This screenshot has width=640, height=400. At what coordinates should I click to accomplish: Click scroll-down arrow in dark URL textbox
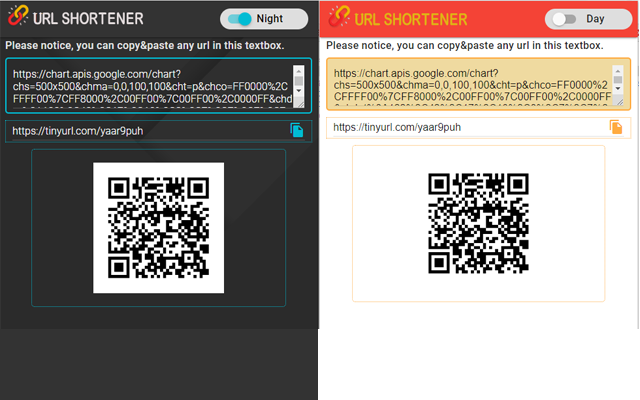(299, 91)
